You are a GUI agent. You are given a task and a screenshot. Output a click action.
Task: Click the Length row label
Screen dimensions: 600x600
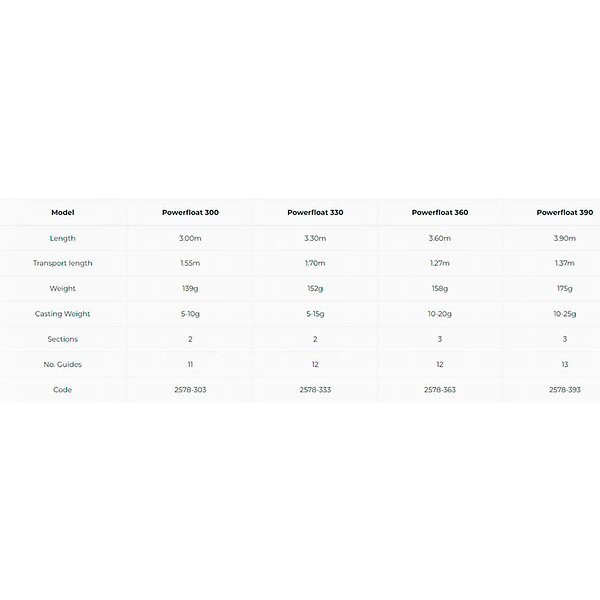coord(63,238)
